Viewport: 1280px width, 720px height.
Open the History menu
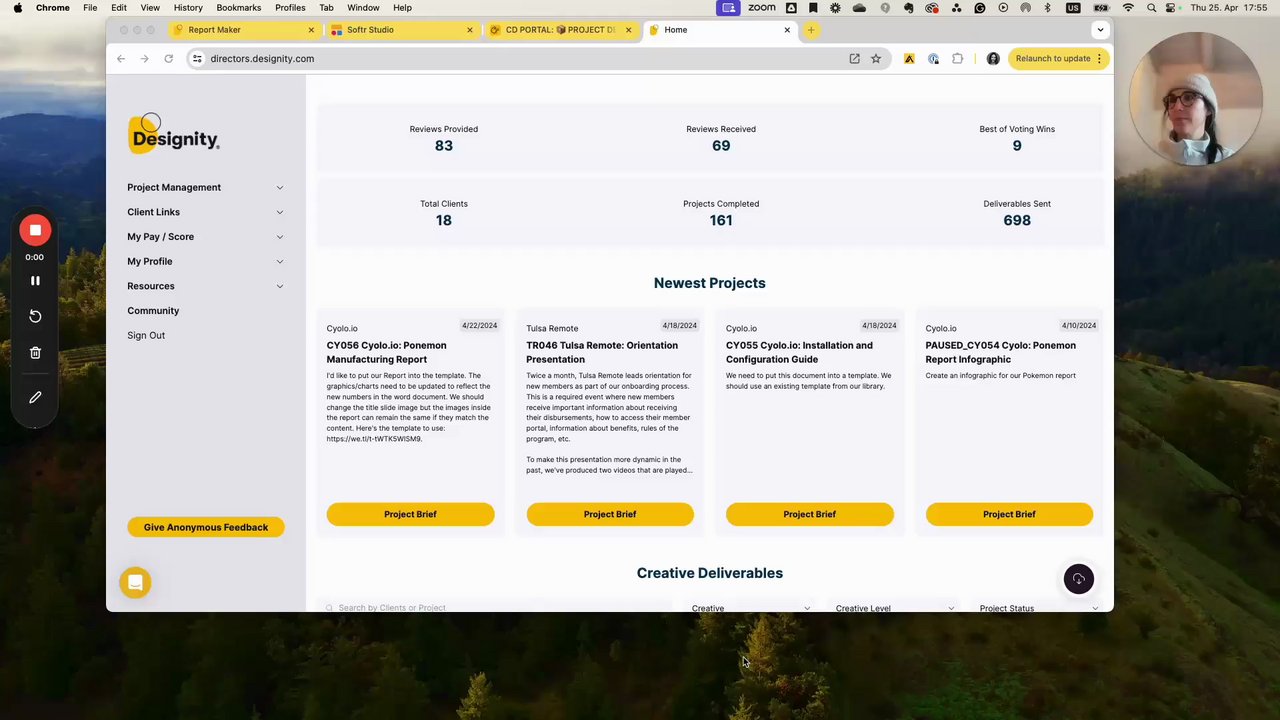point(188,8)
